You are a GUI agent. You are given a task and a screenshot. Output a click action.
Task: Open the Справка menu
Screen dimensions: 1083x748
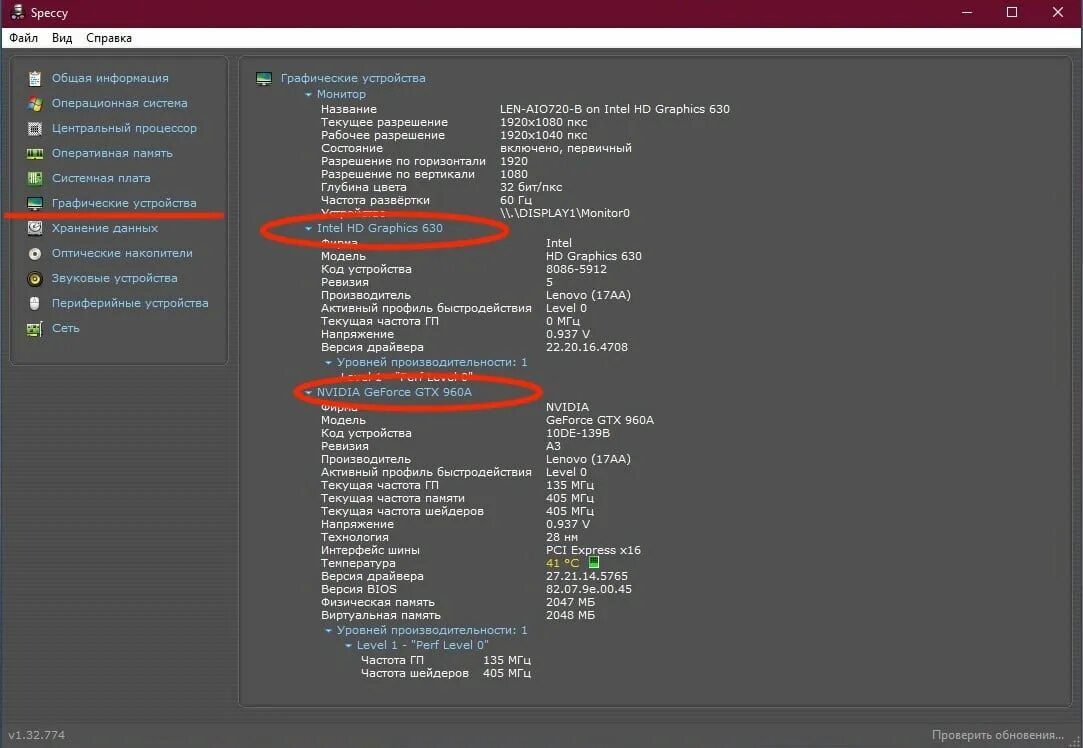108,38
